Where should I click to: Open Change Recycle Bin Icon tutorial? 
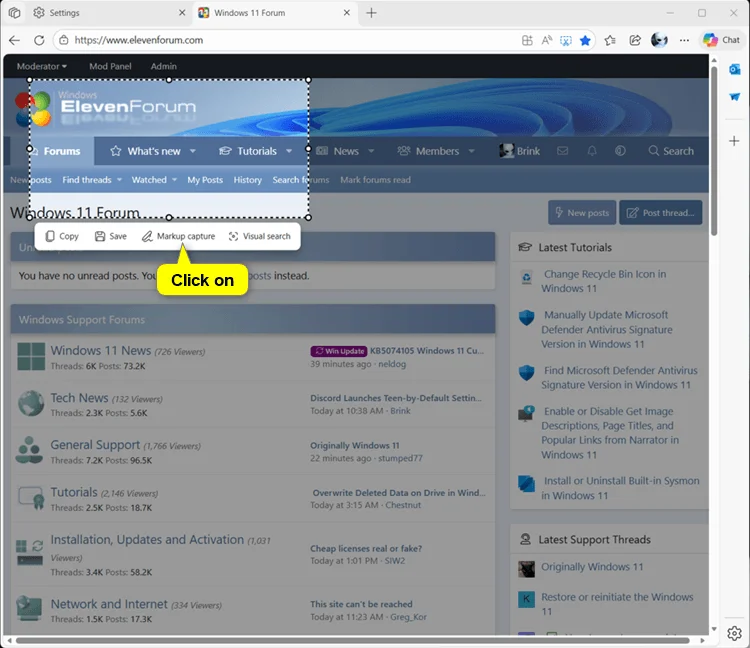pos(604,281)
